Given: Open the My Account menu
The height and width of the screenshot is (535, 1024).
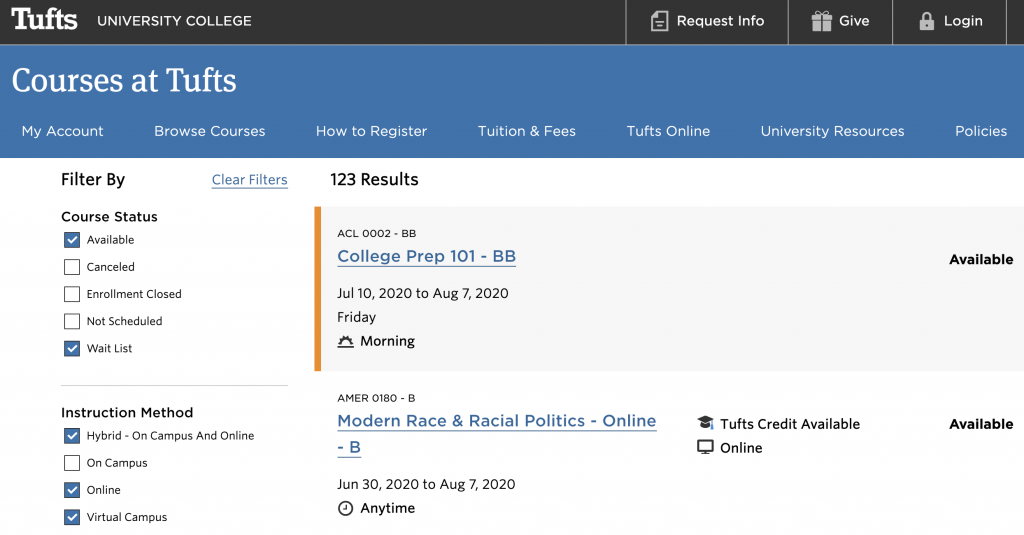Looking at the screenshot, I should [x=62, y=131].
